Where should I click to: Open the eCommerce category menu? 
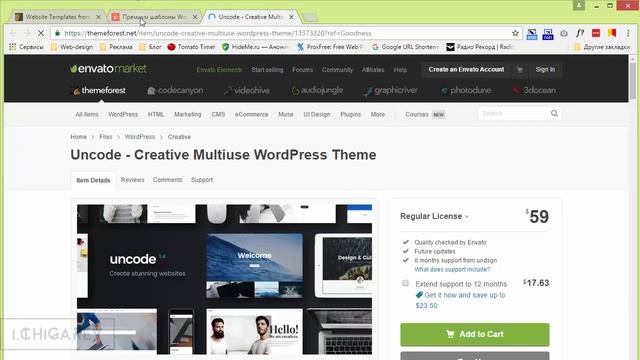[x=251, y=114]
